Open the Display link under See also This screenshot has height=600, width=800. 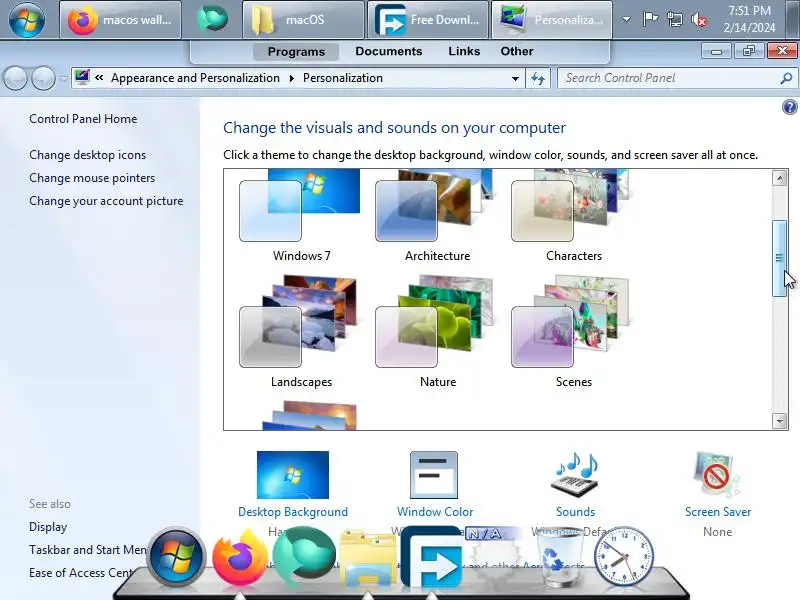tap(48, 527)
